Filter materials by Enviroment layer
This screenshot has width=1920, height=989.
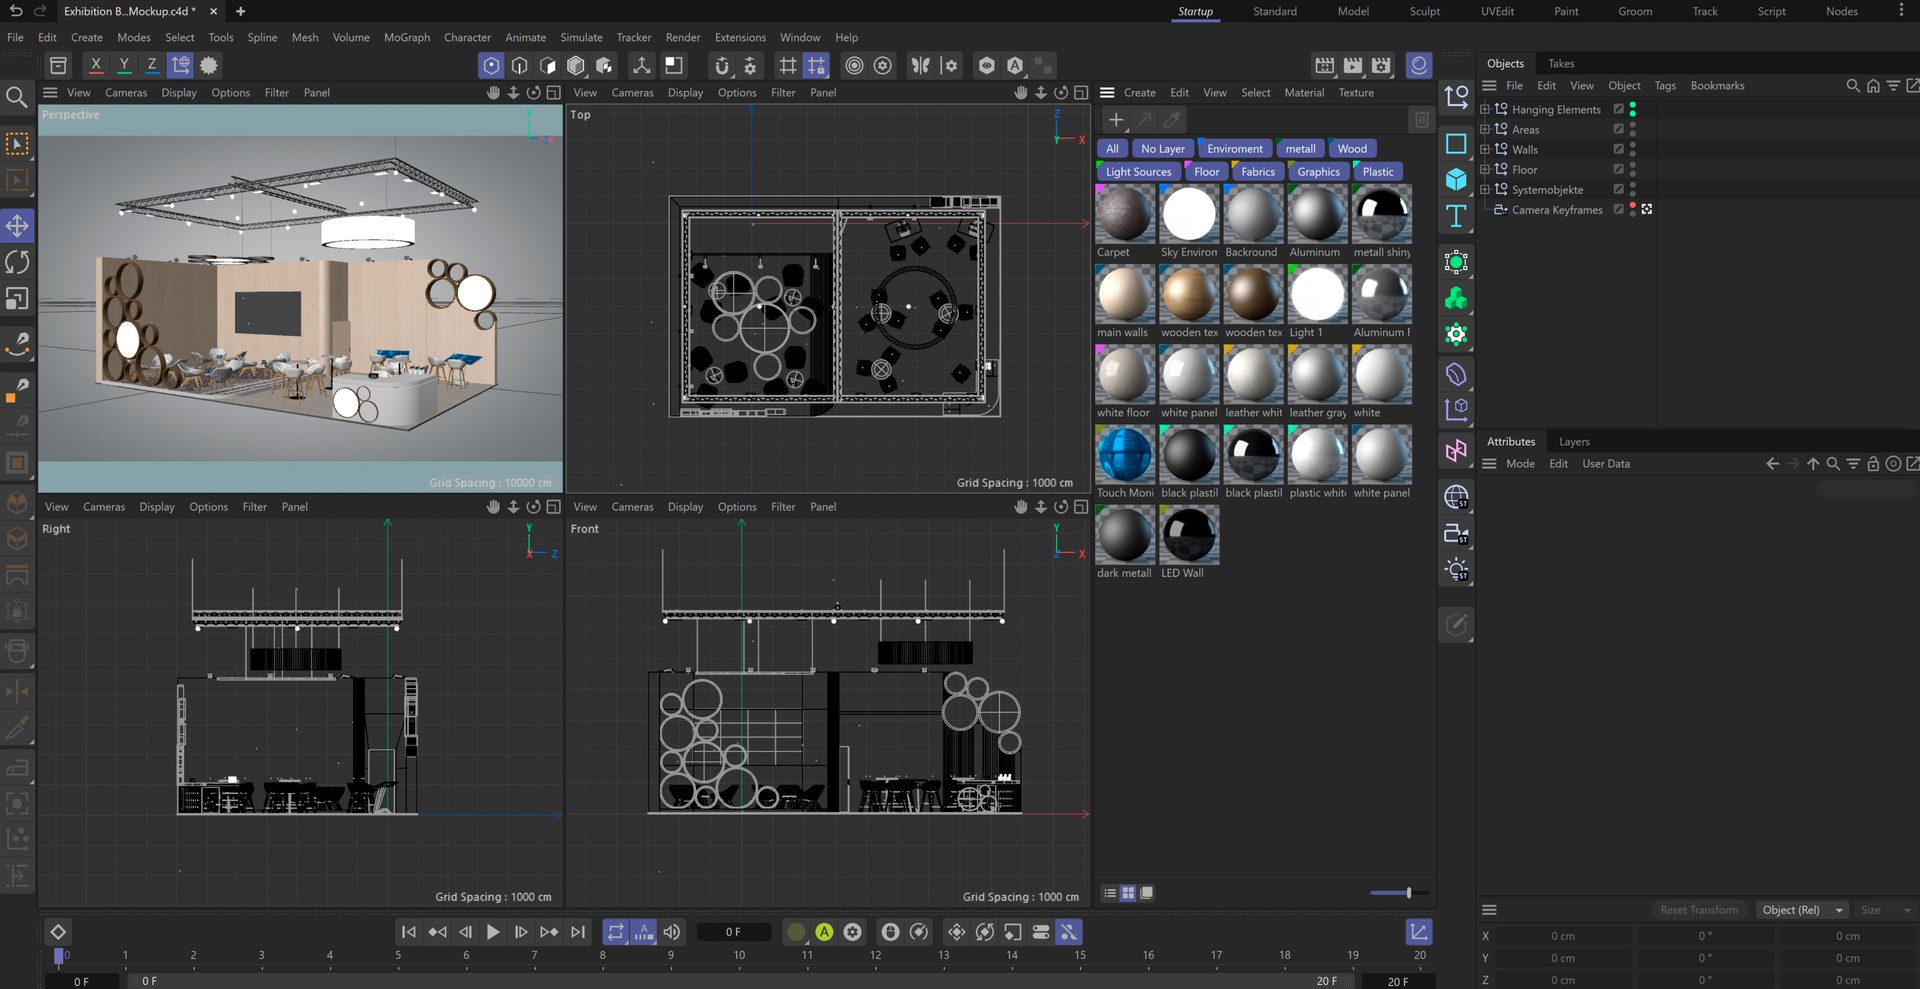point(1235,148)
